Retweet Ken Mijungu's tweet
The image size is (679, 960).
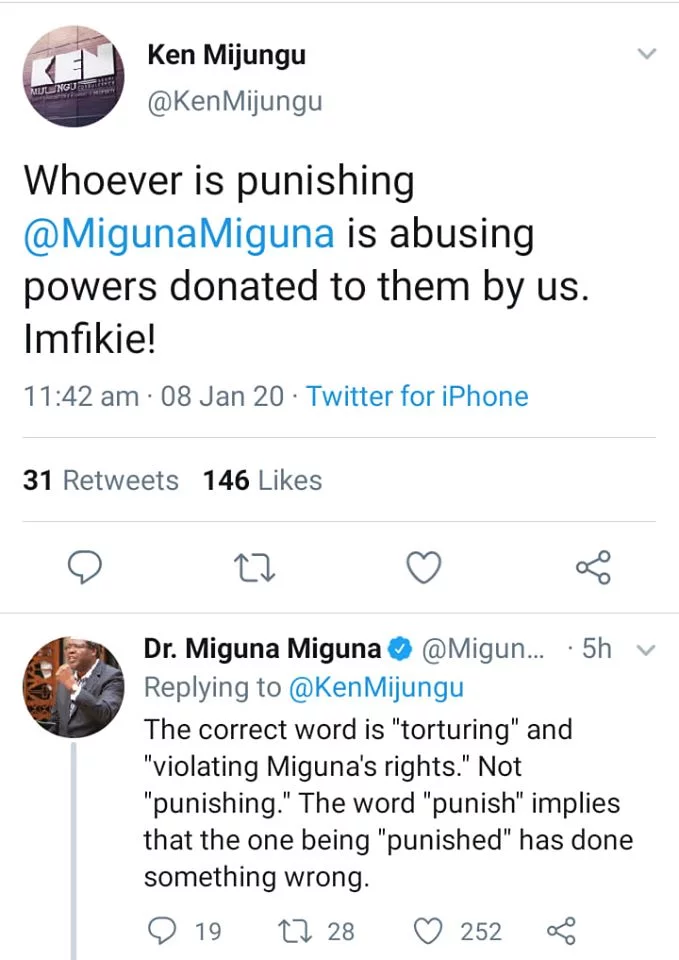tap(254, 568)
